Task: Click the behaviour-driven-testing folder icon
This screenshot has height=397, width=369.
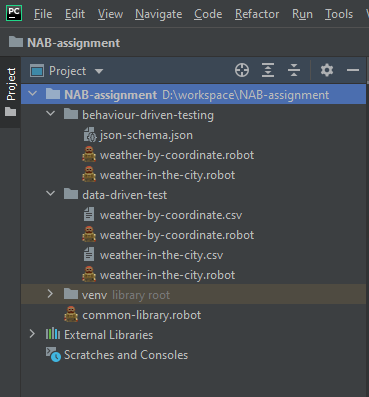Action: 71,114
